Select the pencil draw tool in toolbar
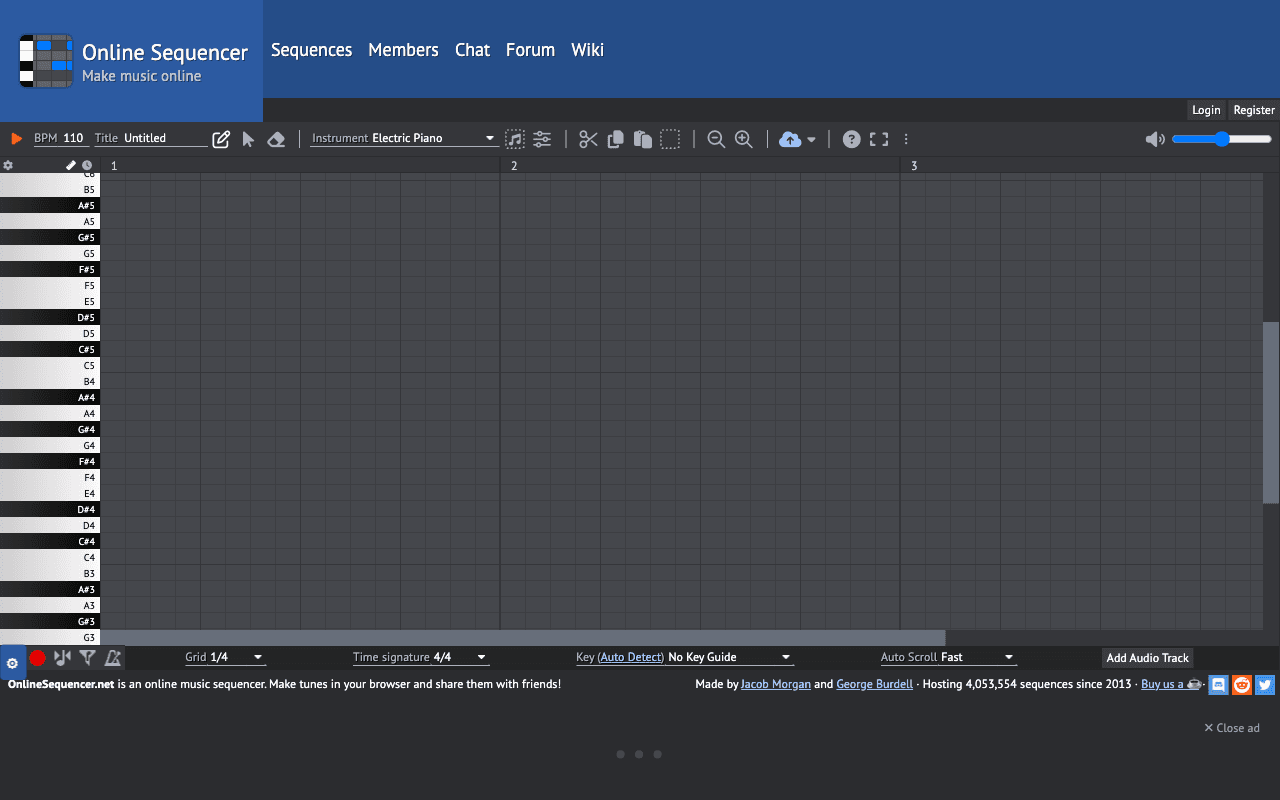The width and height of the screenshot is (1280, 800). [x=221, y=139]
